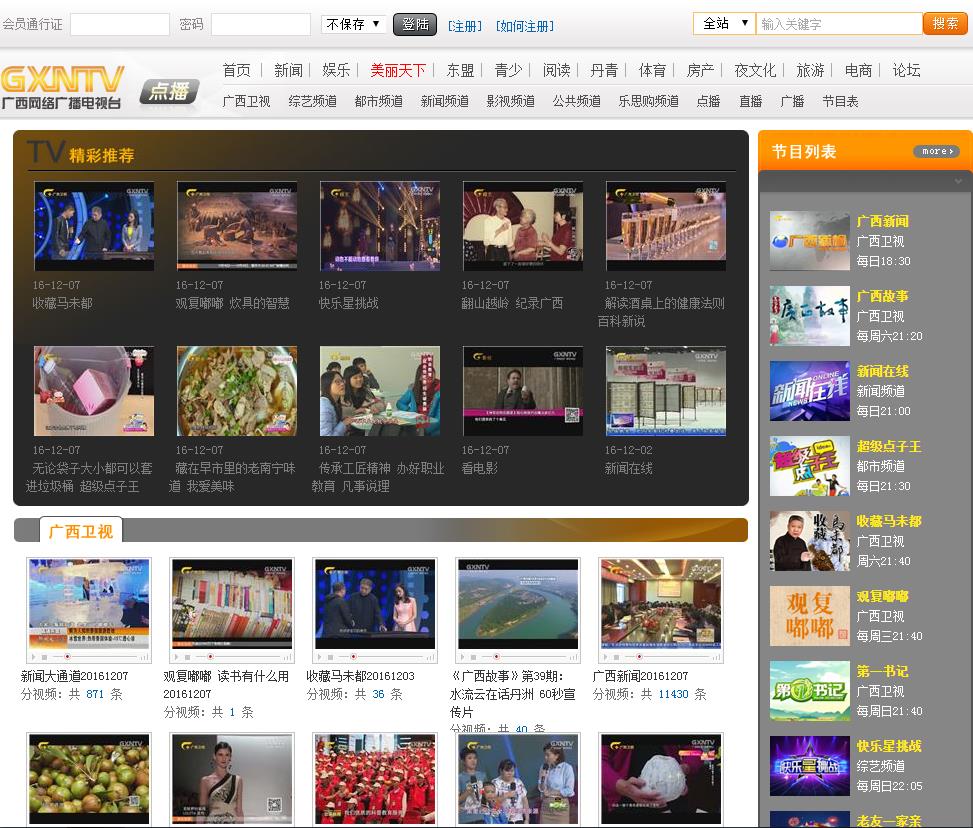Open 新闻在线 16-12-02 video thumbnail
This screenshot has height=828, width=973.
(x=666, y=391)
